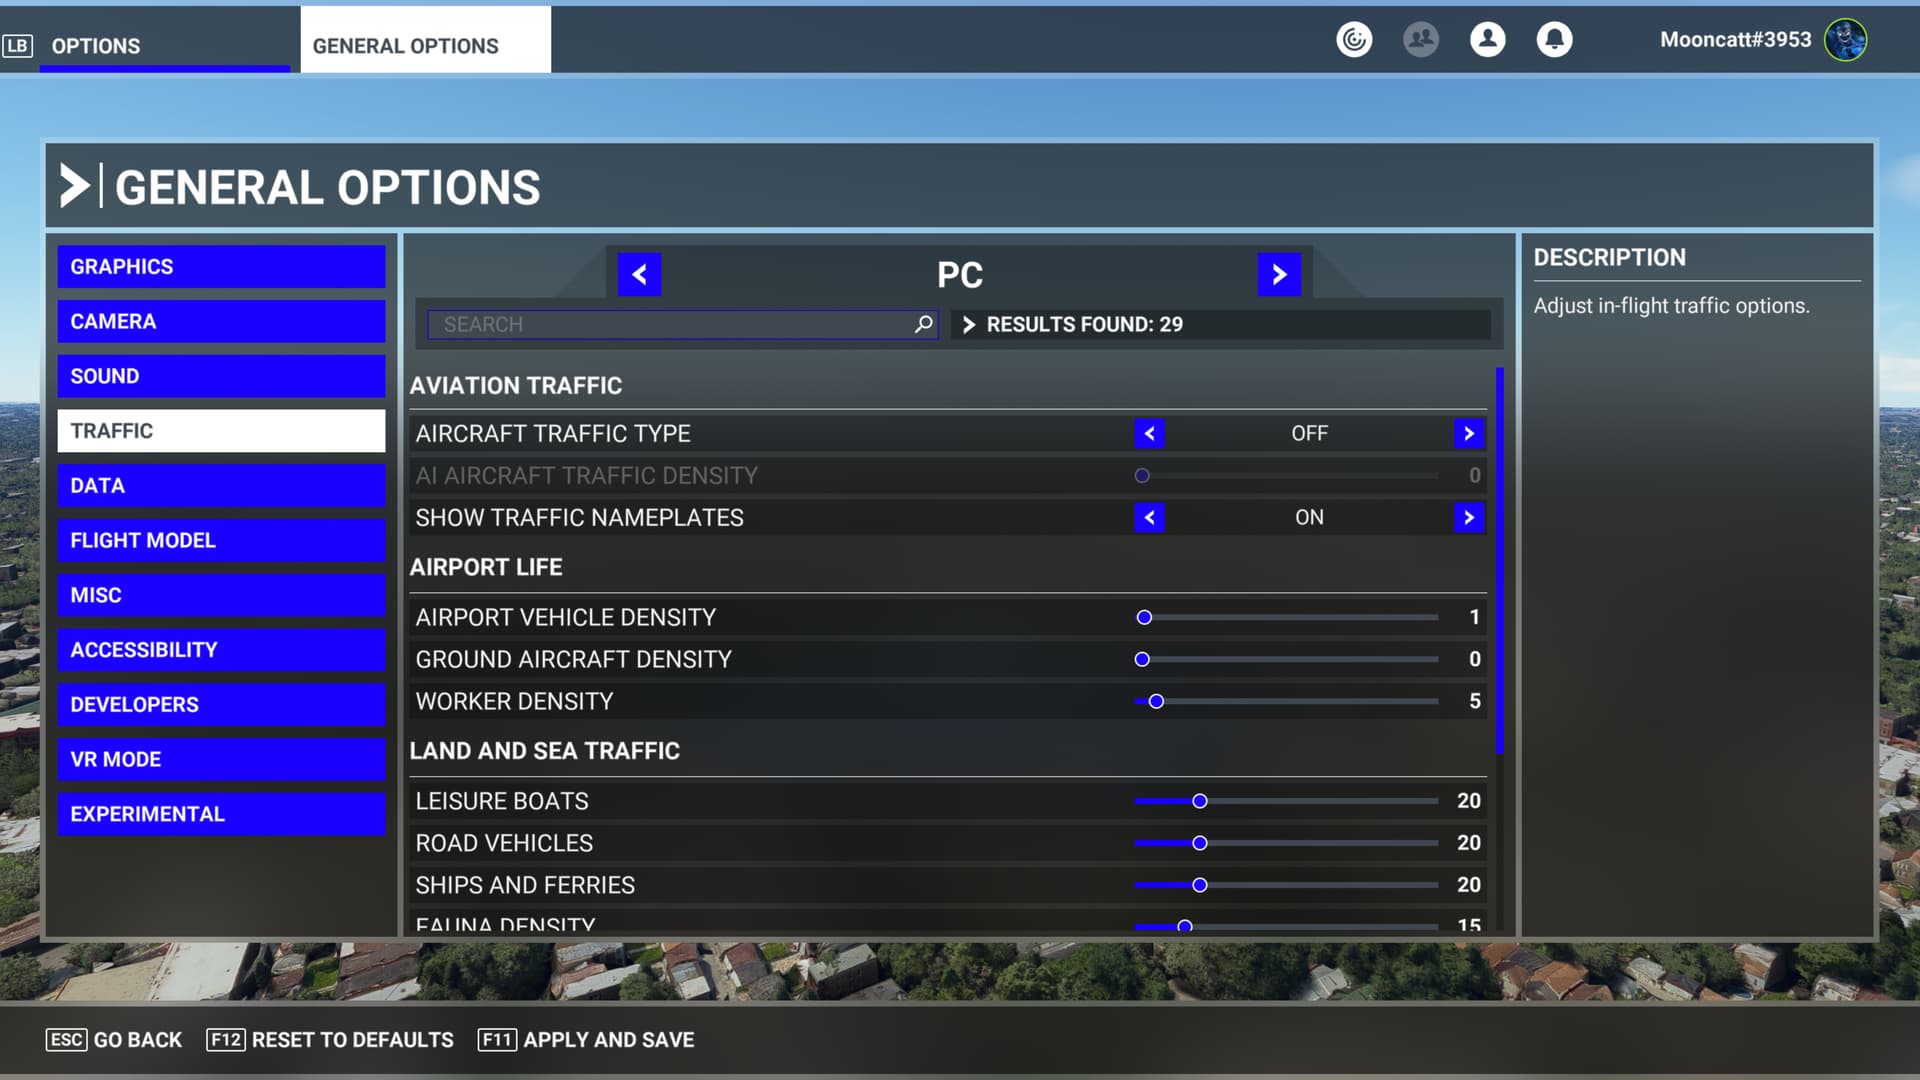Click the Mooncatt#3953 avatar picture
The image size is (1920, 1080).
[1845, 40]
